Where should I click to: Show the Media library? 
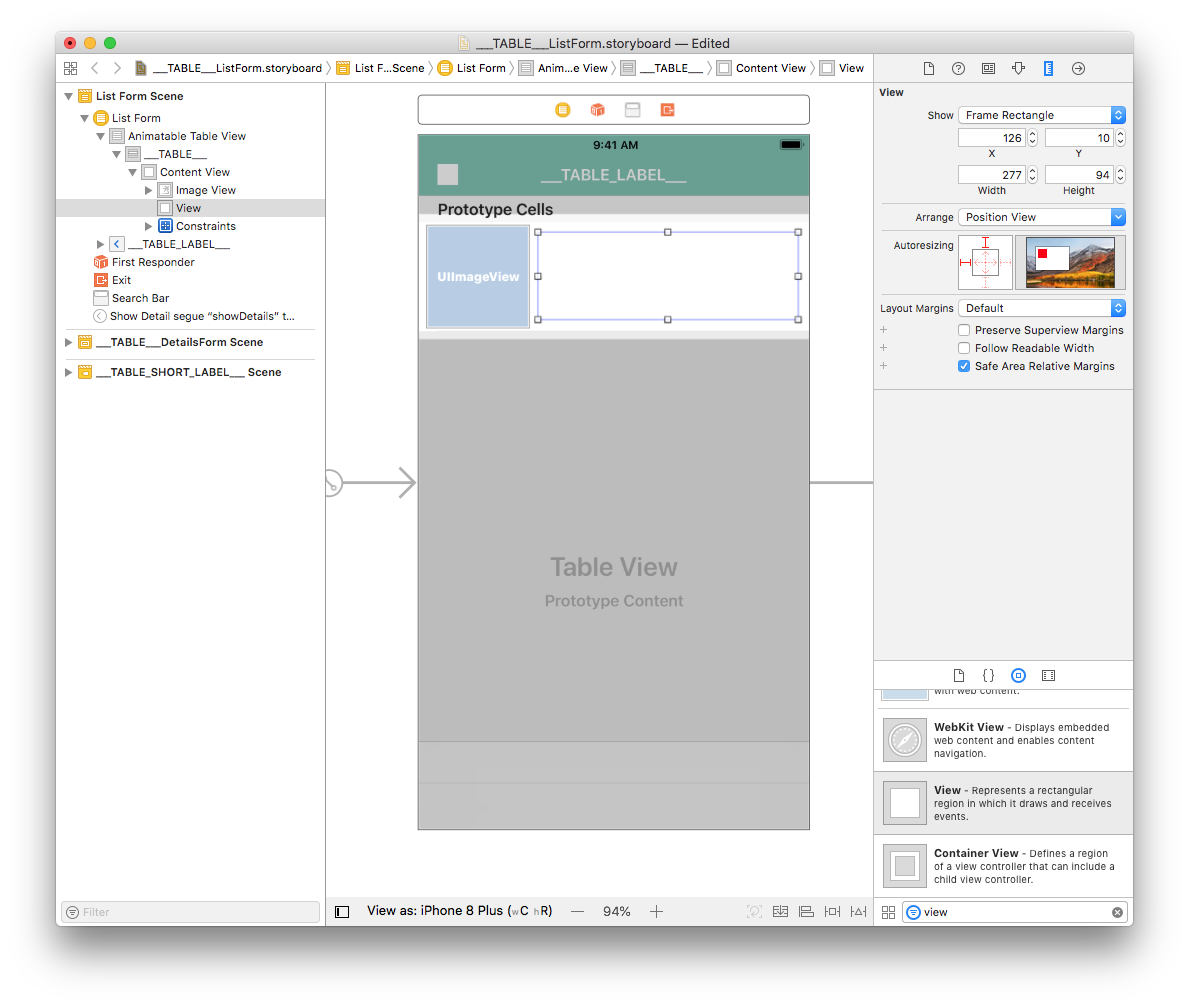click(x=1049, y=675)
